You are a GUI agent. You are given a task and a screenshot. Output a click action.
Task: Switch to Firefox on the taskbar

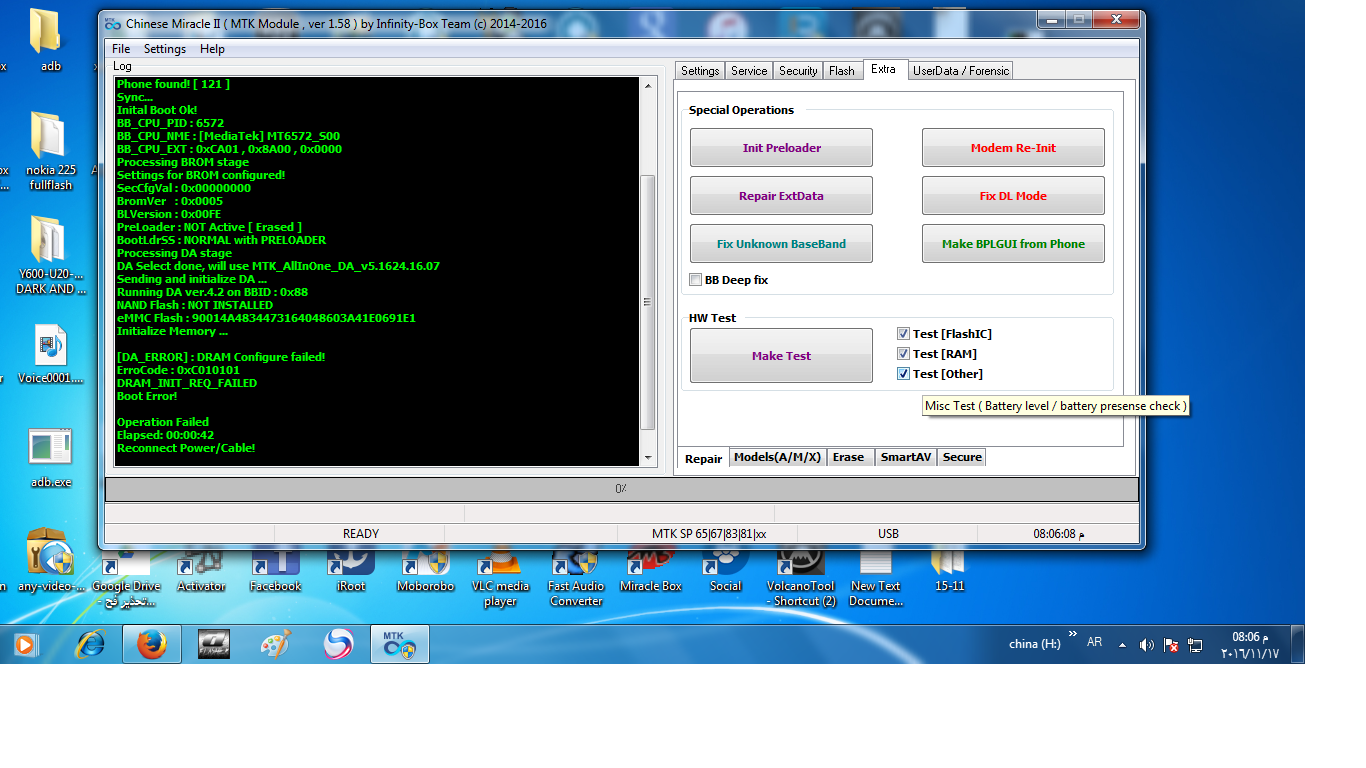tap(152, 645)
